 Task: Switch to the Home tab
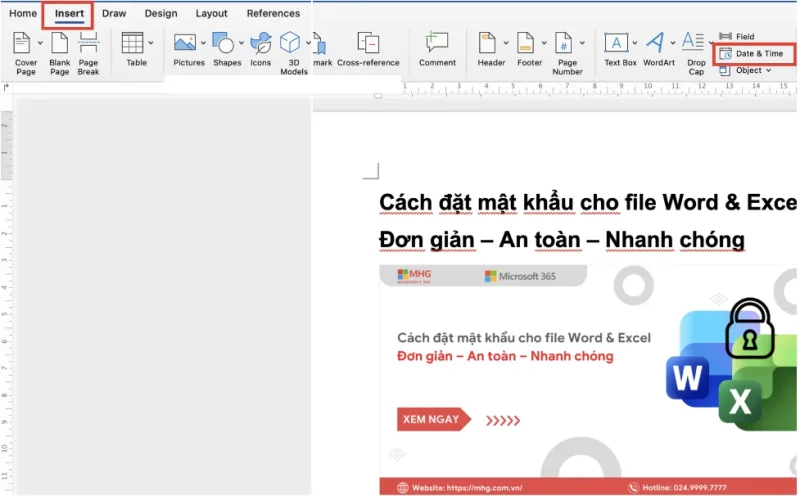(23, 13)
